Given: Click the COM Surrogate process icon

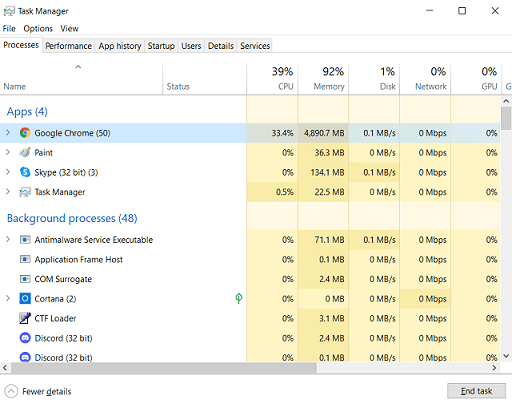Looking at the screenshot, I should [x=25, y=279].
